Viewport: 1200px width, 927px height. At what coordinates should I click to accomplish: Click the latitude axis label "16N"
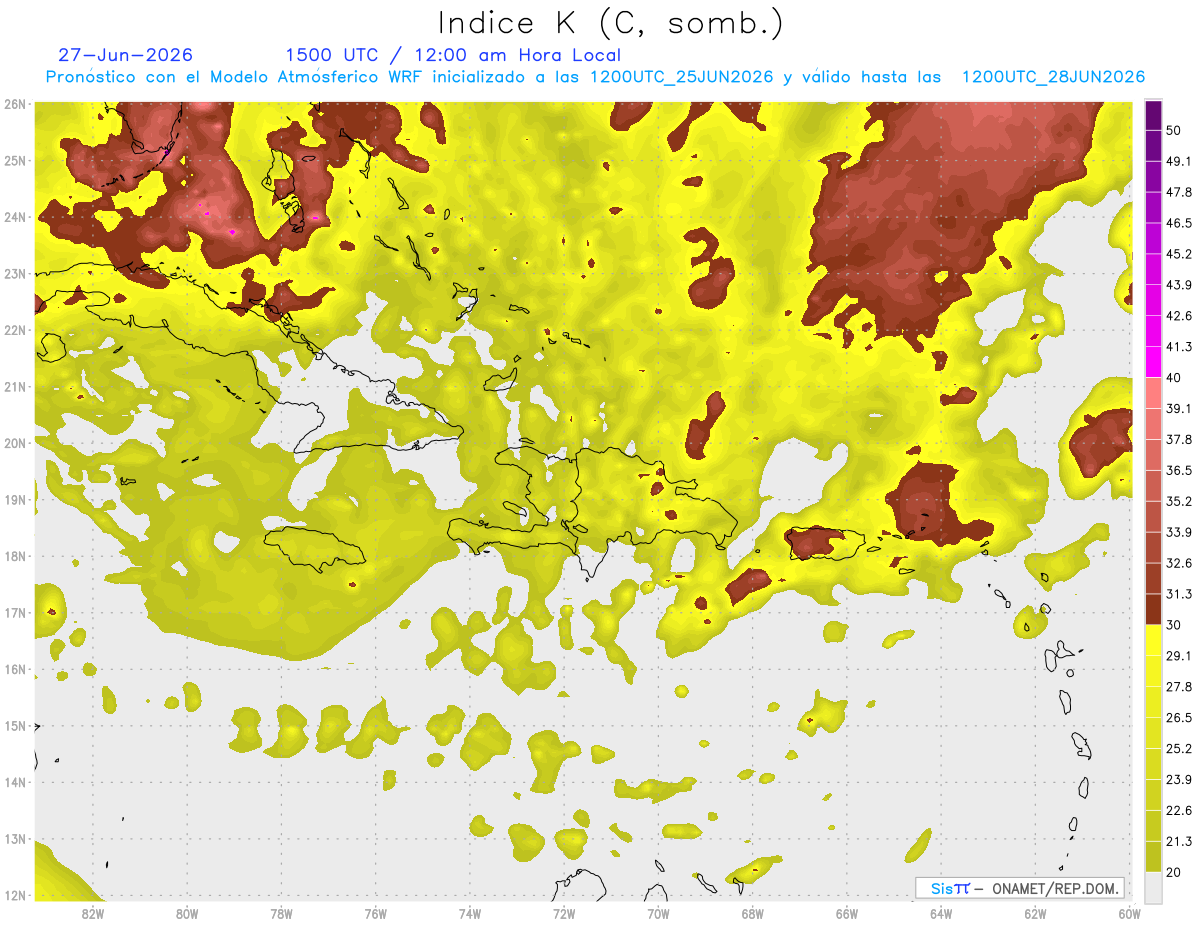pos(16,669)
